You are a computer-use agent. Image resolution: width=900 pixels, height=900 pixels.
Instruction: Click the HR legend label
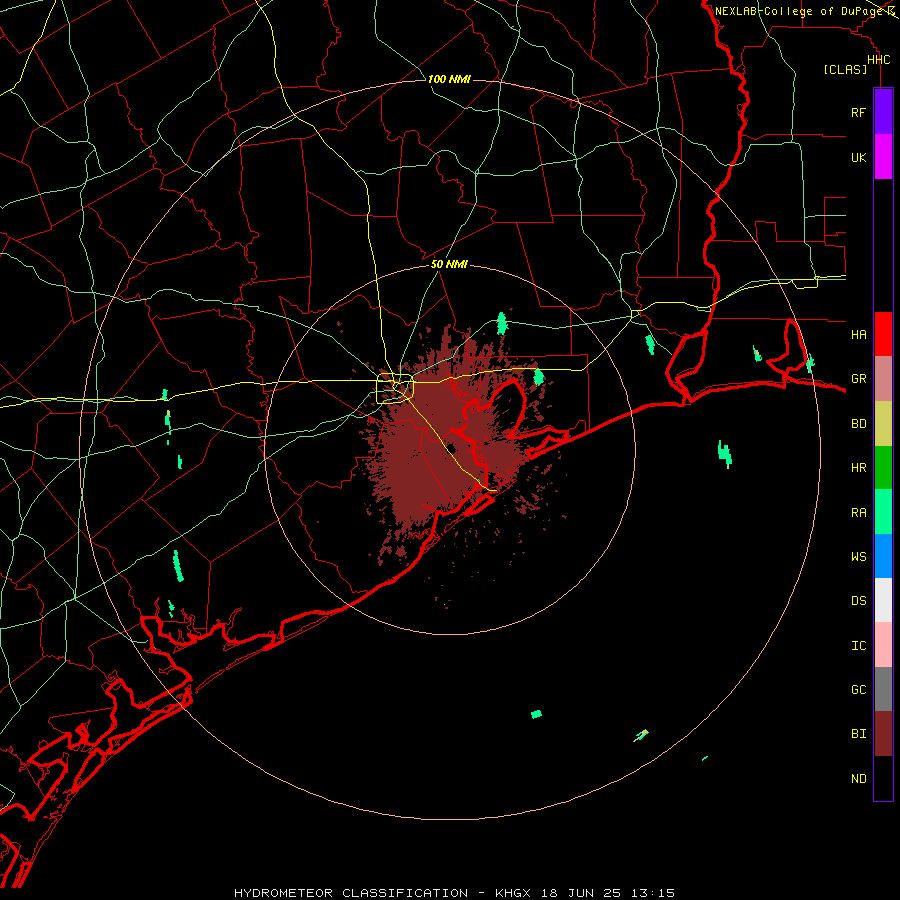(858, 468)
